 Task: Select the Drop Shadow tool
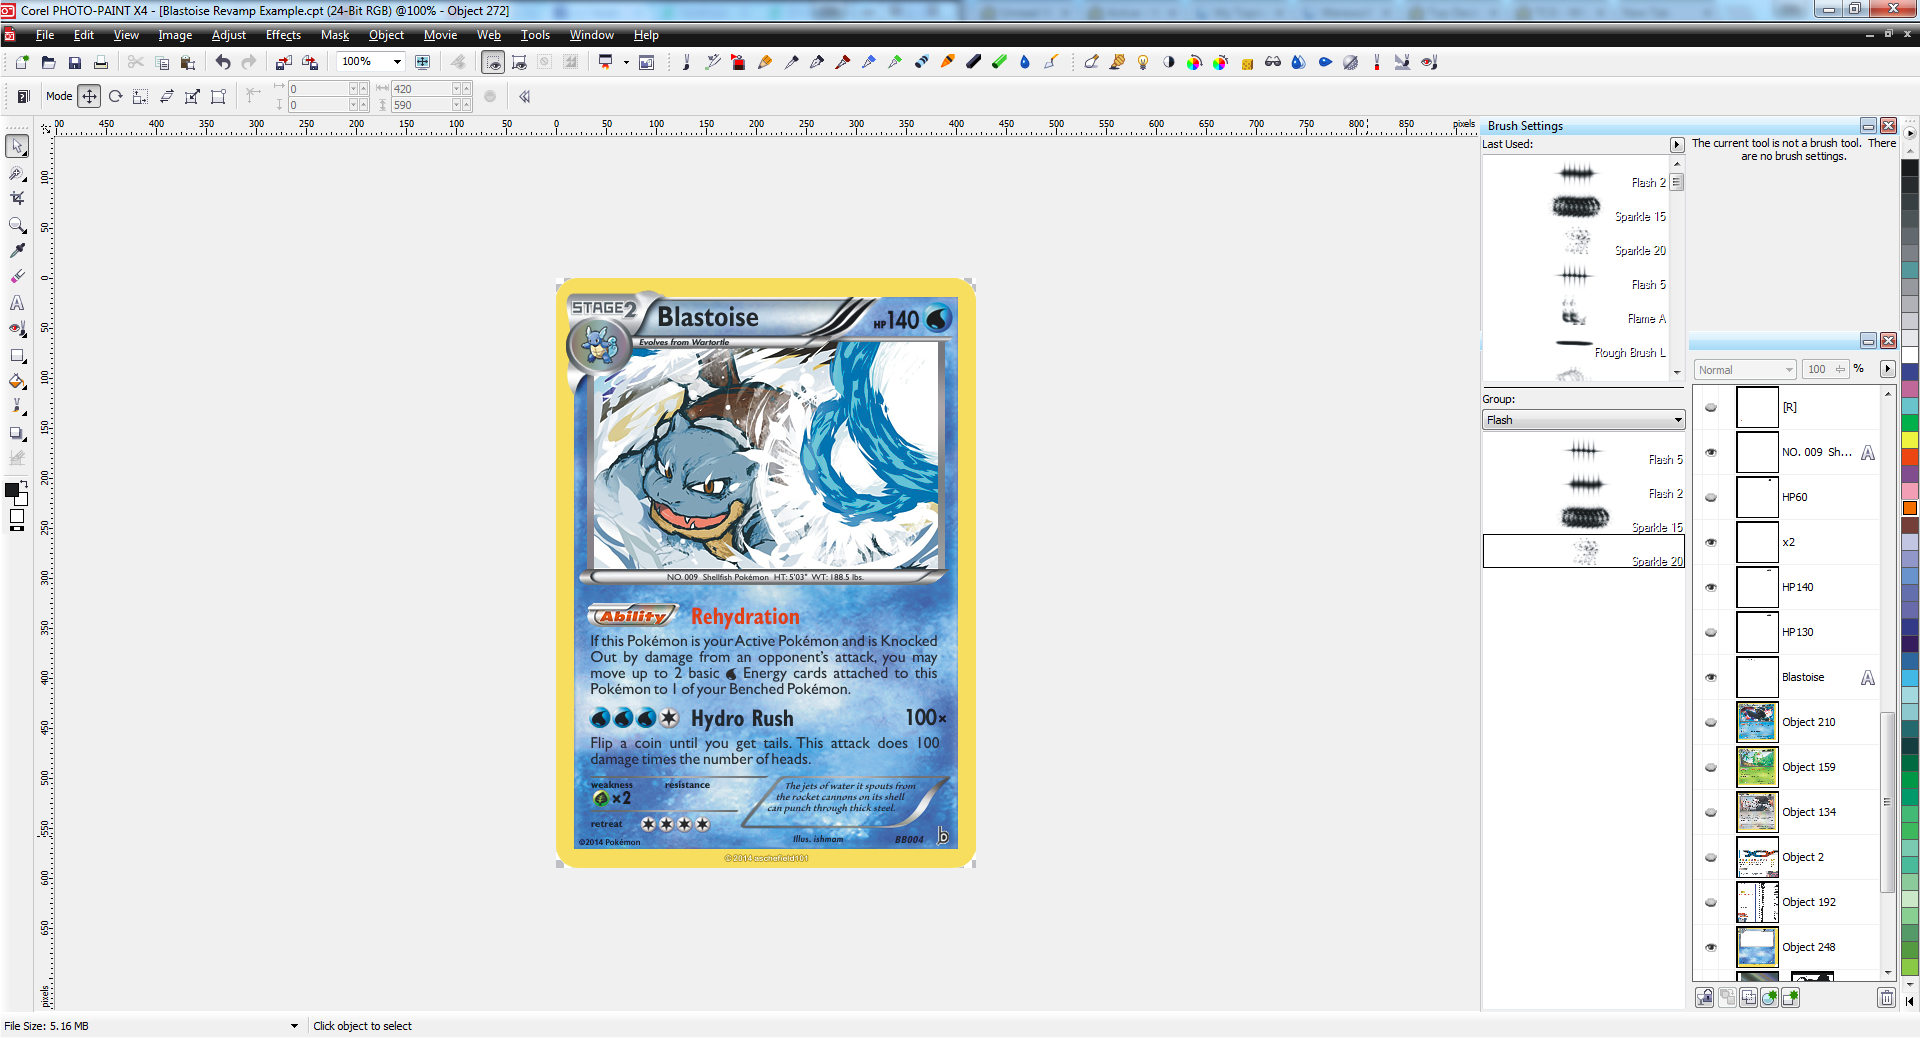17,433
